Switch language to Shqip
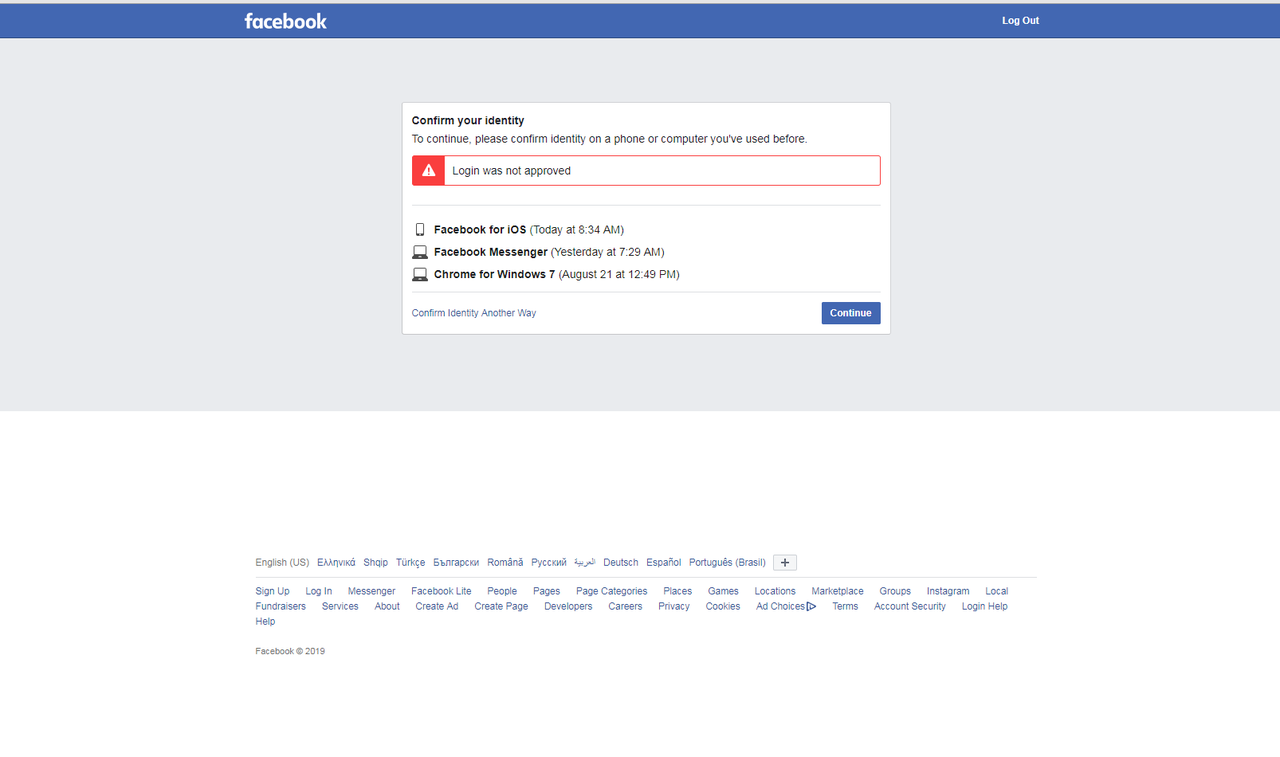Image resolution: width=1280 pixels, height=757 pixels. pyautogui.click(x=376, y=563)
